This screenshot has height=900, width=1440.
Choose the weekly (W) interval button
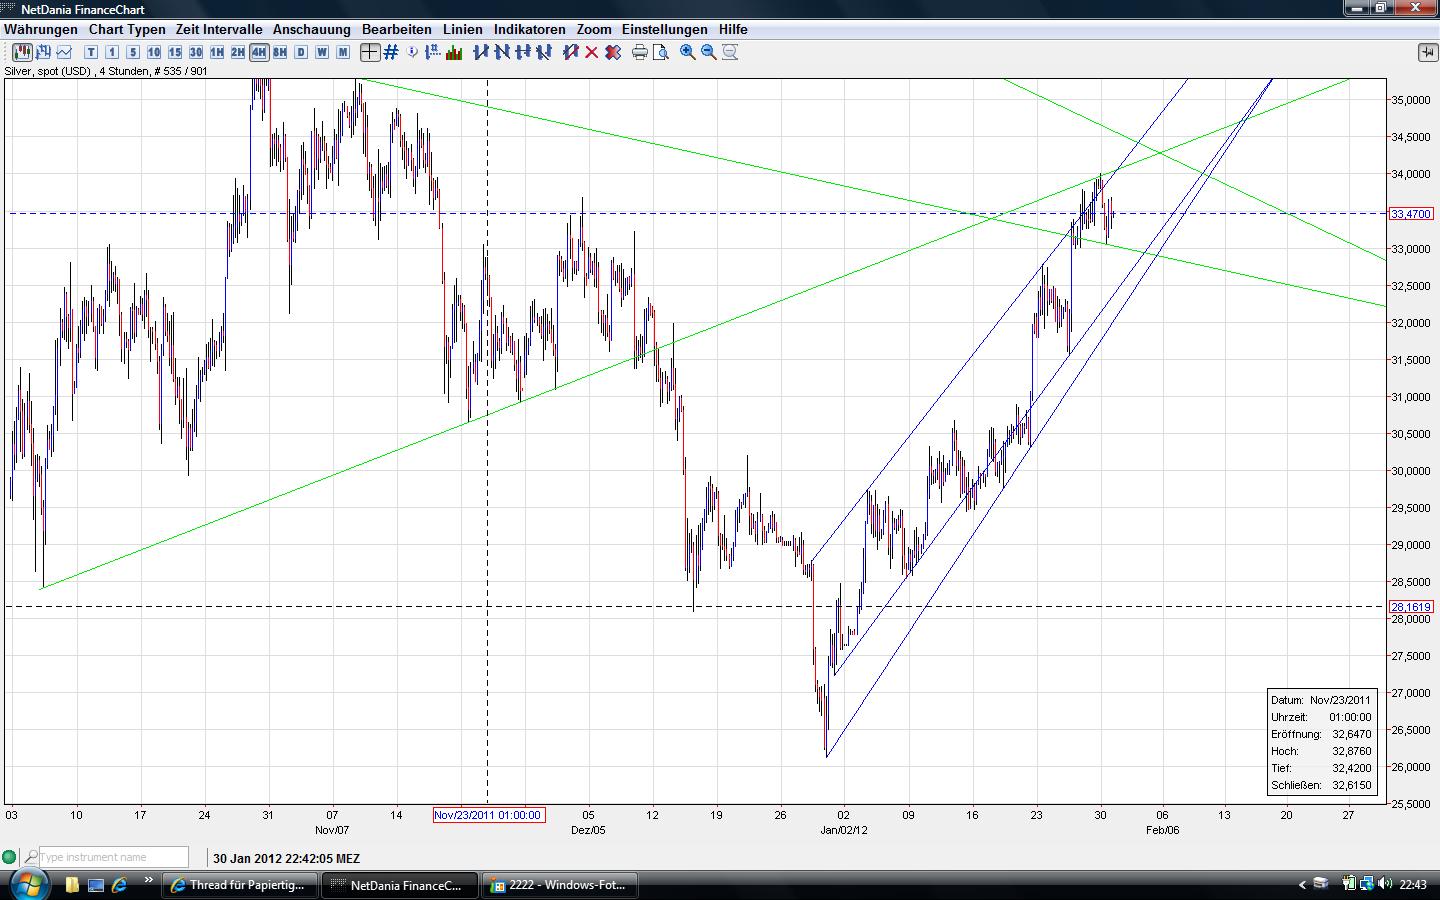tap(322, 52)
